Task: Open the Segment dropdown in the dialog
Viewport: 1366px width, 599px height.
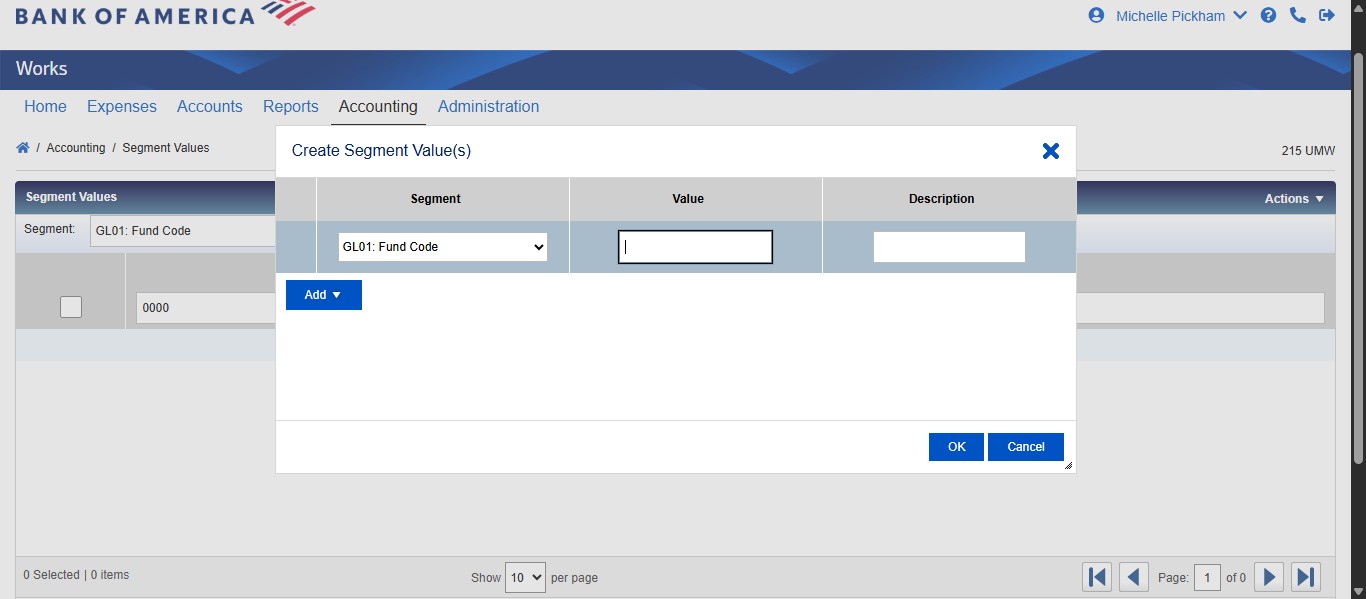Action: click(443, 246)
